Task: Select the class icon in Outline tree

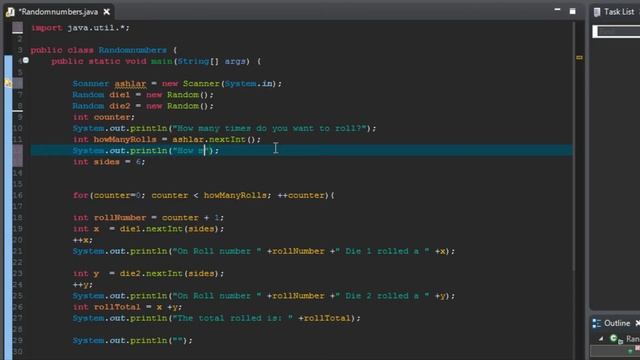Action: click(x=614, y=338)
